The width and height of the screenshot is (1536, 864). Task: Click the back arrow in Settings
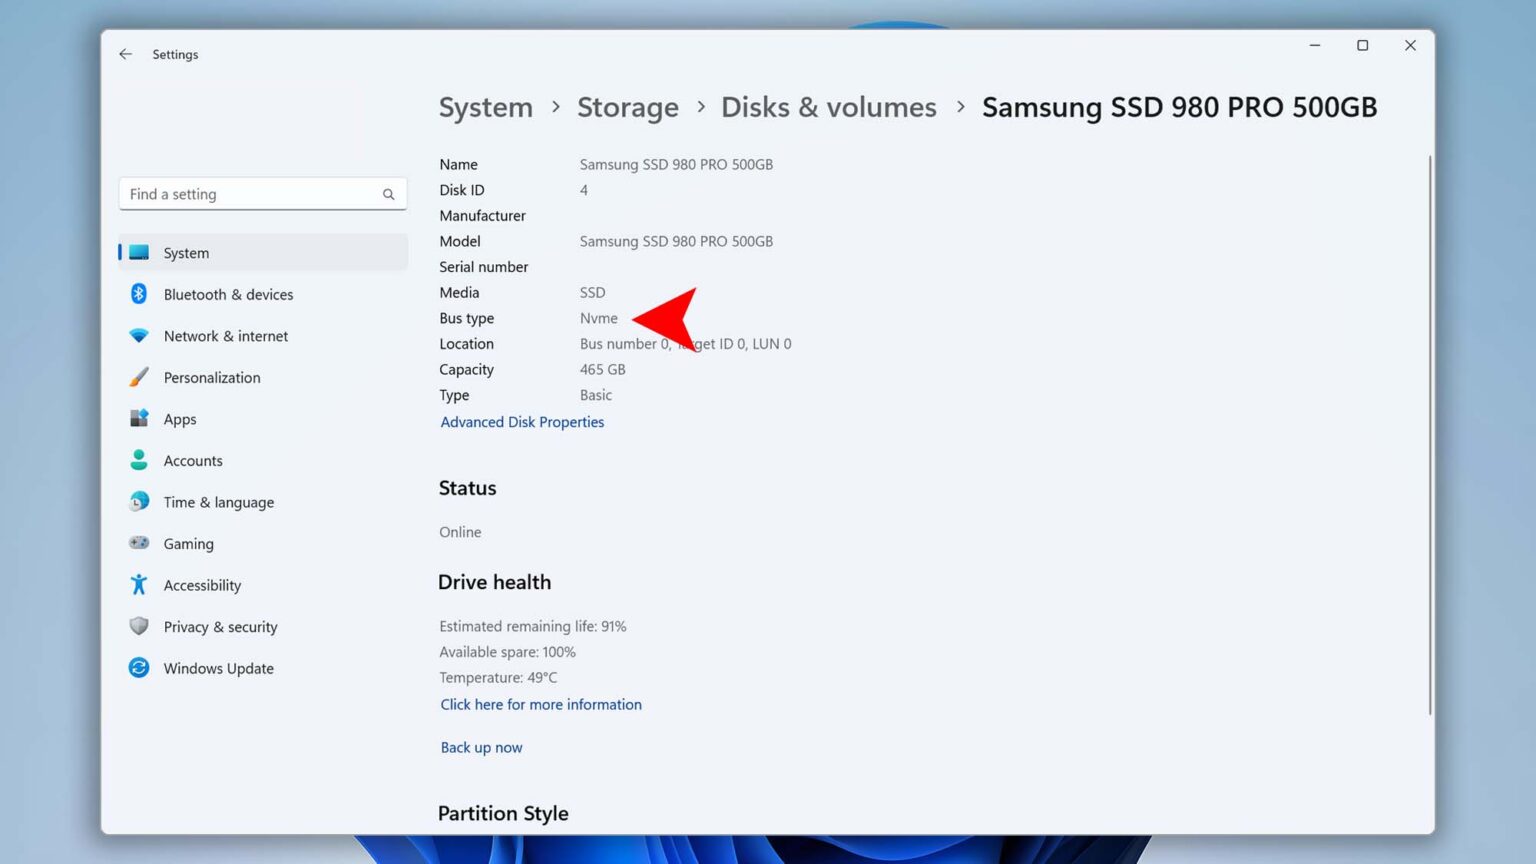pyautogui.click(x=125, y=54)
